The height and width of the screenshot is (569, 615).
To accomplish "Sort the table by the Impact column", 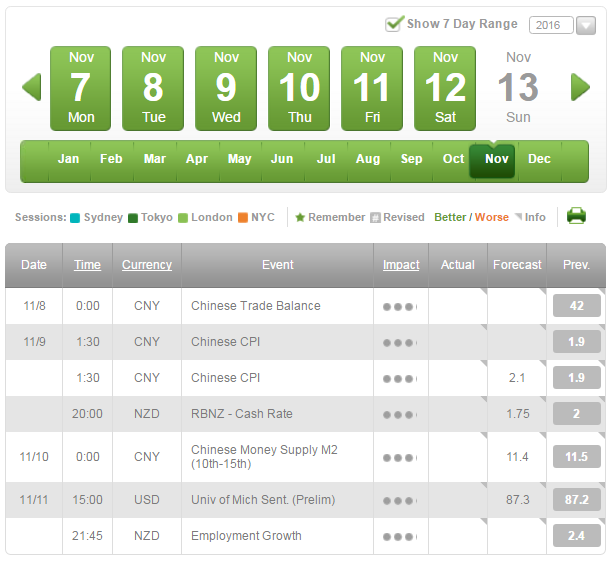I will tap(401, 265).
